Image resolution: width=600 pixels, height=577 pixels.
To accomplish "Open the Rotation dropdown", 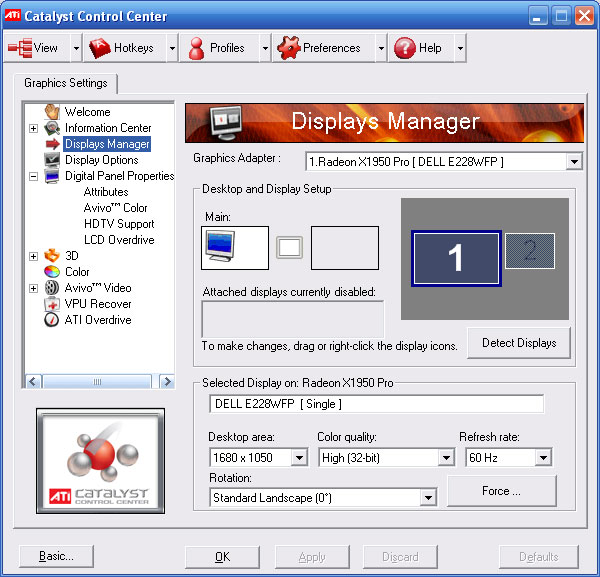I will tap(428, 498).
